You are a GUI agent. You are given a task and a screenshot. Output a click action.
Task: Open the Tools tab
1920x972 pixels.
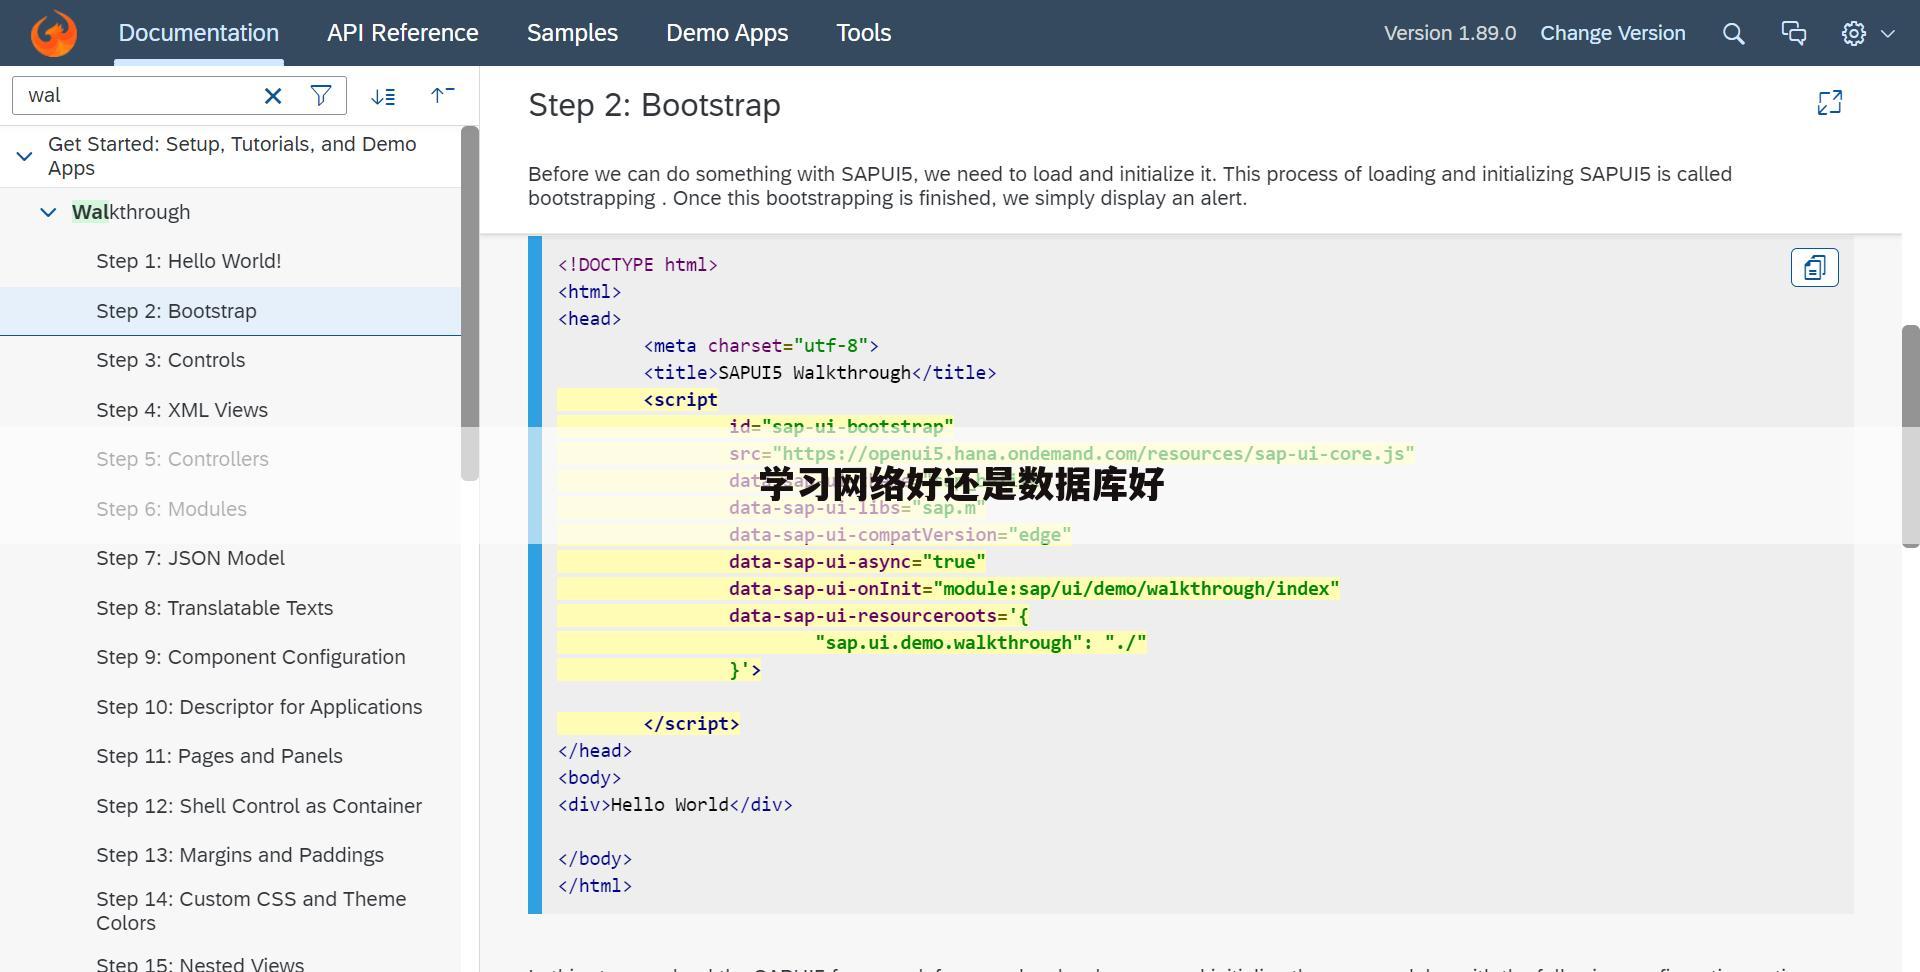click(863, 33)
